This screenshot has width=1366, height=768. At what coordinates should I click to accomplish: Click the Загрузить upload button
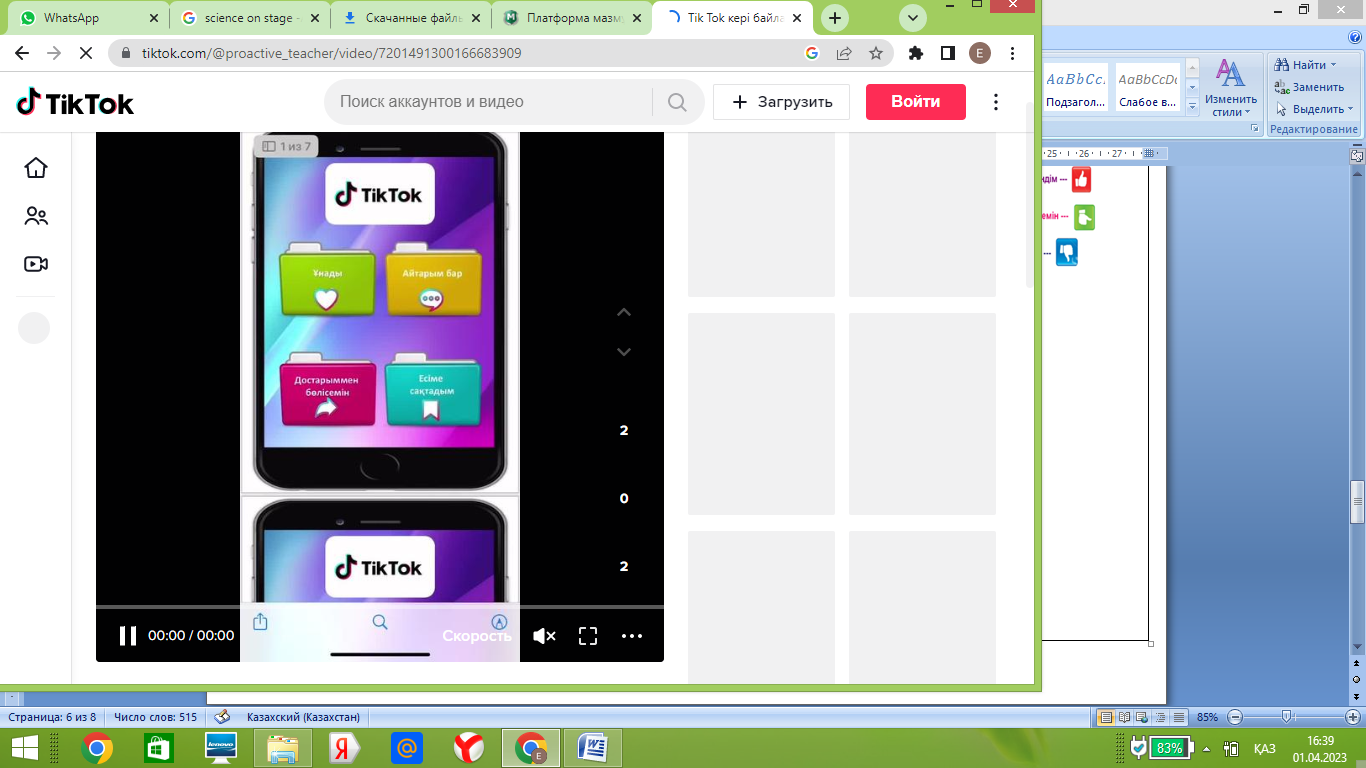tap(781, 102)
